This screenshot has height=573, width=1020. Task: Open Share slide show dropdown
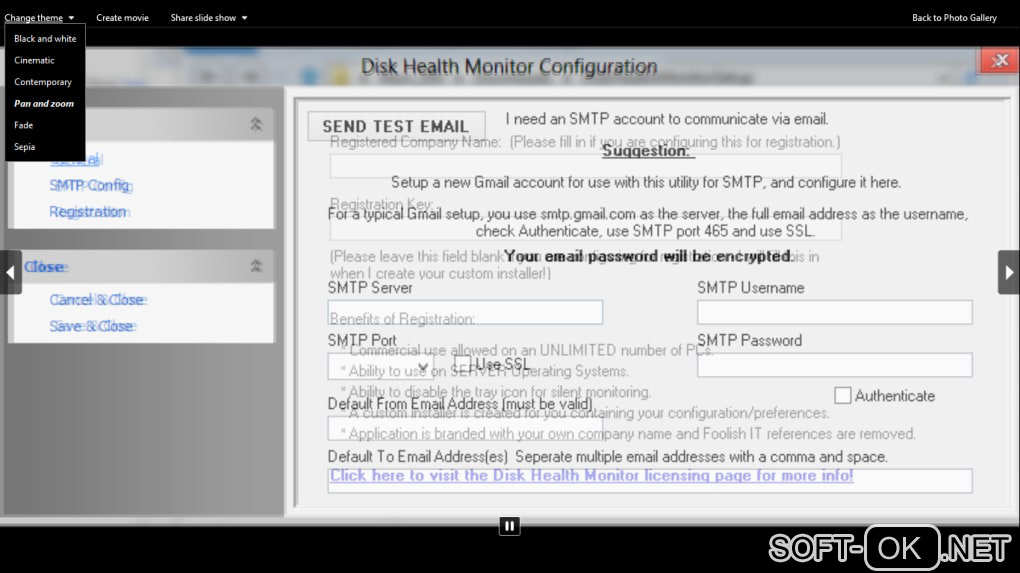pyautogui.click(x=209, y=18)
